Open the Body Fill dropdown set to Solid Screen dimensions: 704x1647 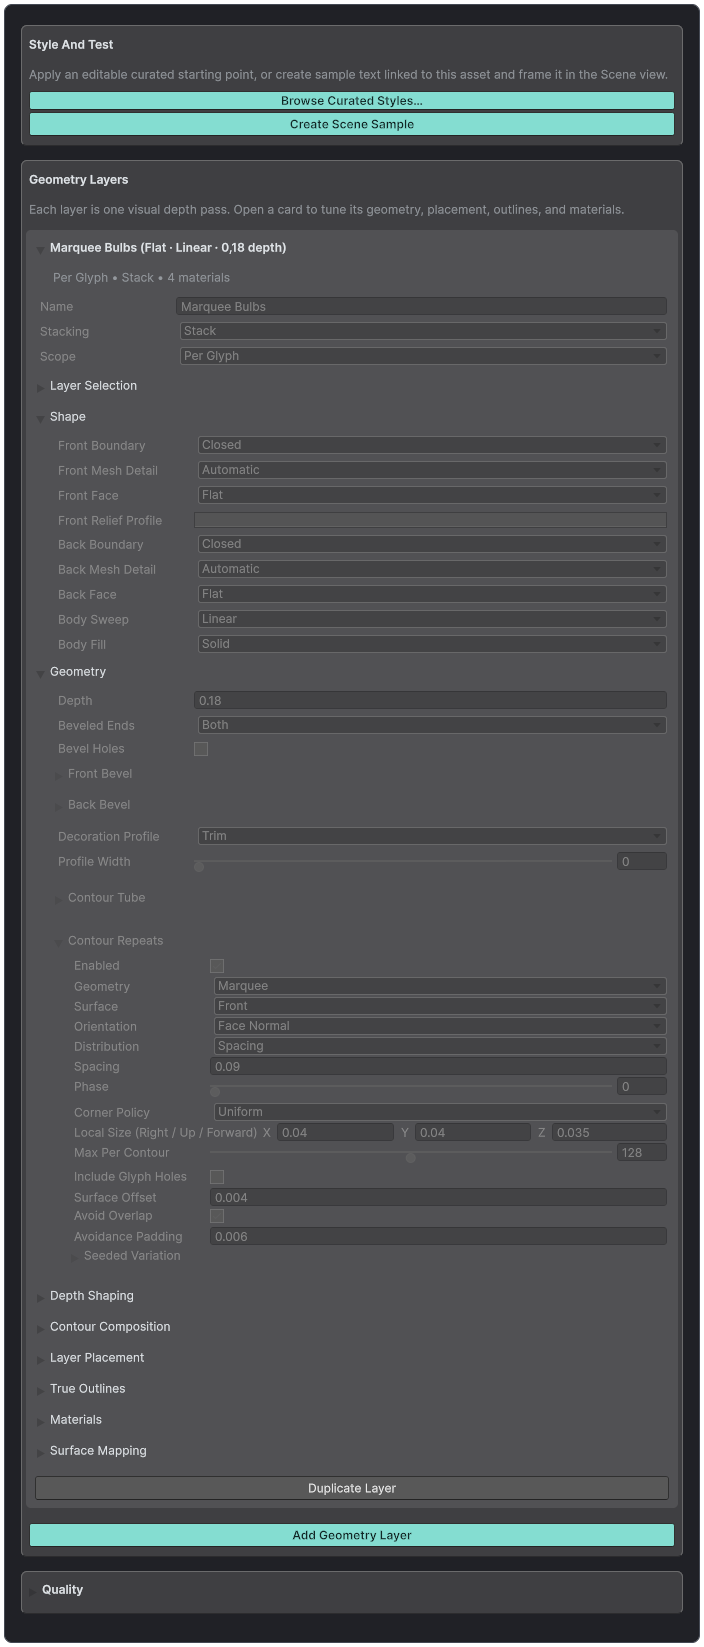coord(432,644)
